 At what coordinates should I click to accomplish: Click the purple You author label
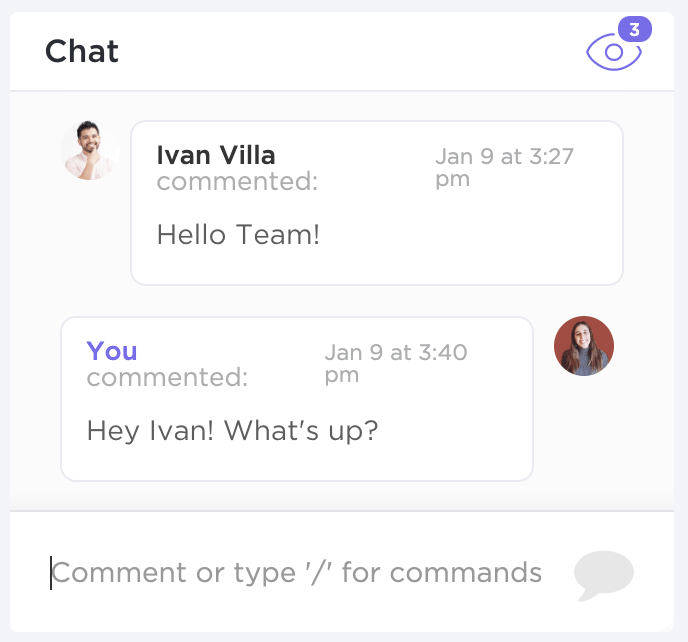click(x=112, y=351)
